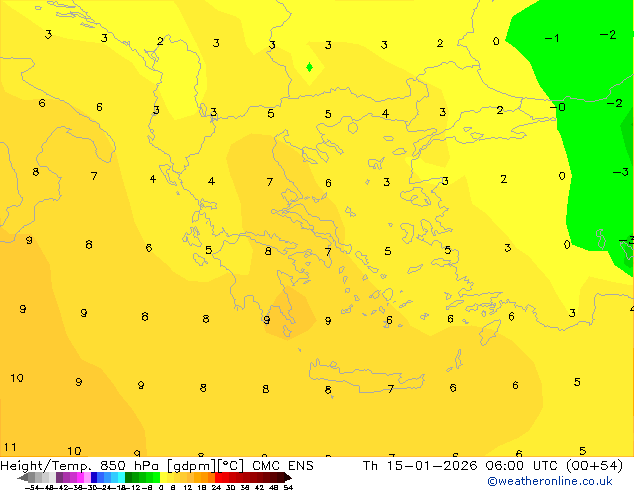Click the "06:00 UTC" time label
The height and width of the screenshot is (490, 634).
point(522,466)
